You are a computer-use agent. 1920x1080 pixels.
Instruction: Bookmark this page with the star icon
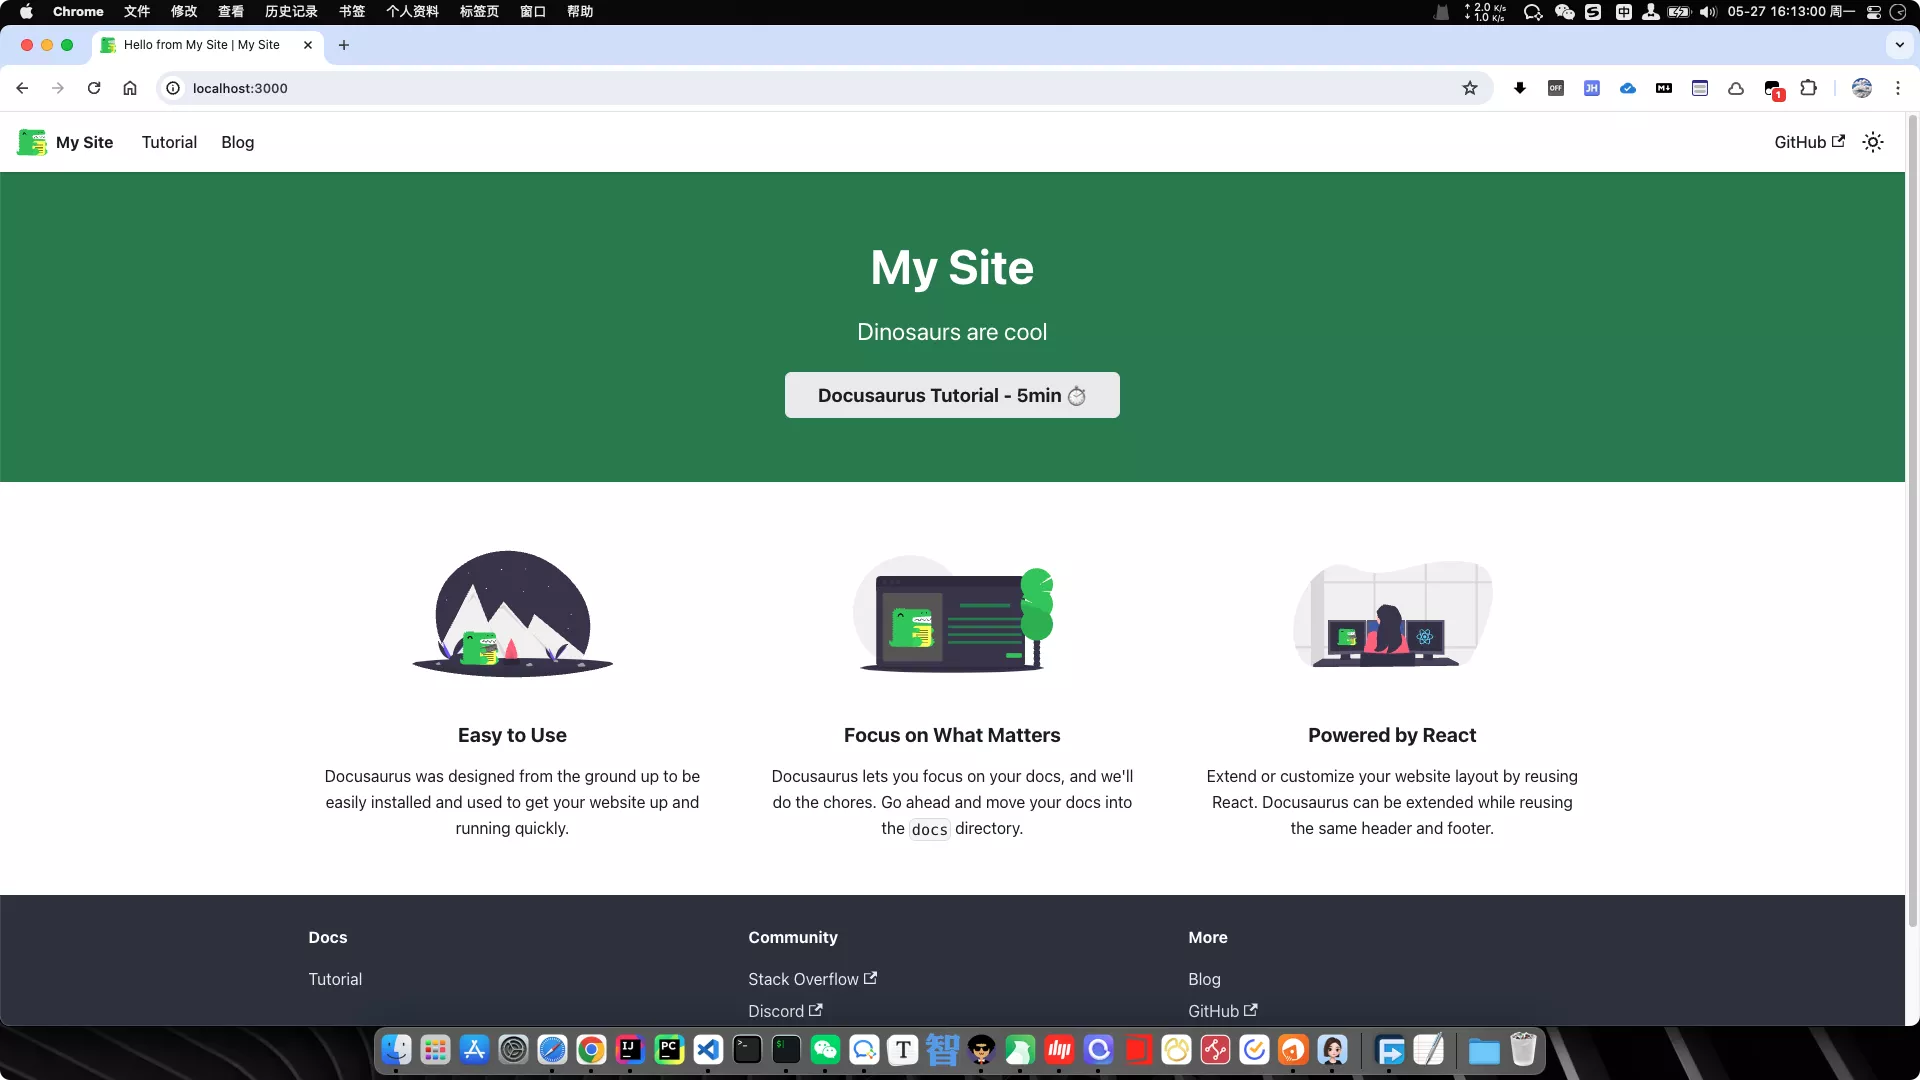pos(1470,88)
